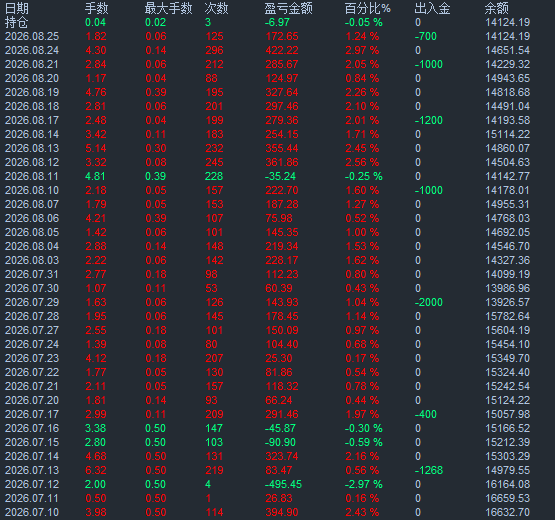Viewport: 555px width, 520px height.
Task: Click balance 15114.22 on 2026.08.14 row
Action: click(x=508, y=134)
